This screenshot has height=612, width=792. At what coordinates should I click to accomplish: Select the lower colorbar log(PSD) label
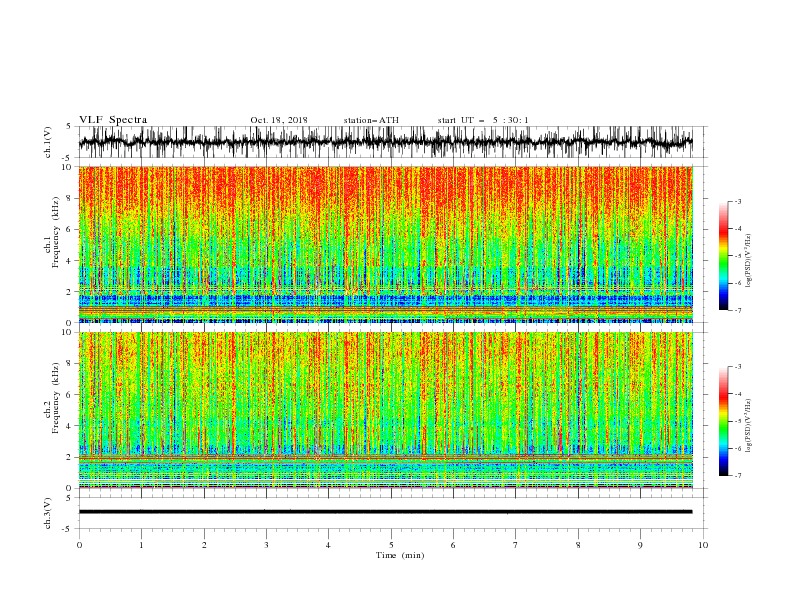(x=749, y=425)
